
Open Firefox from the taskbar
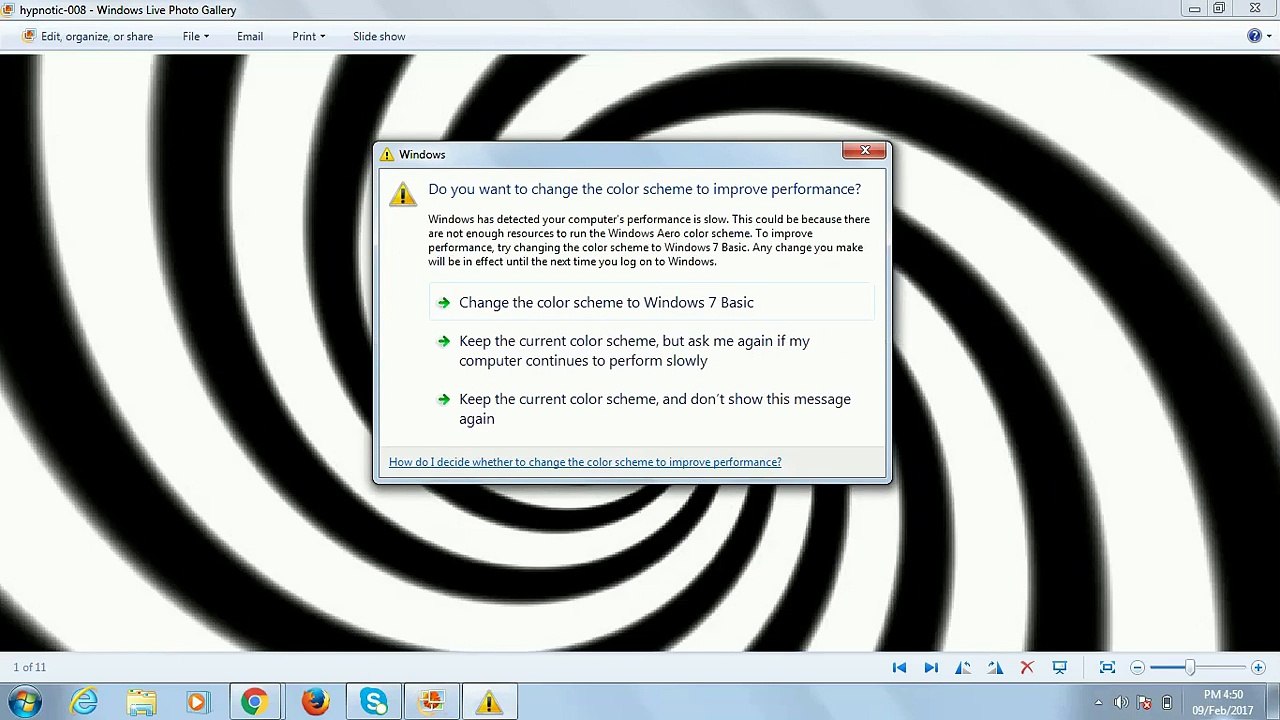(x=315, y=702)
